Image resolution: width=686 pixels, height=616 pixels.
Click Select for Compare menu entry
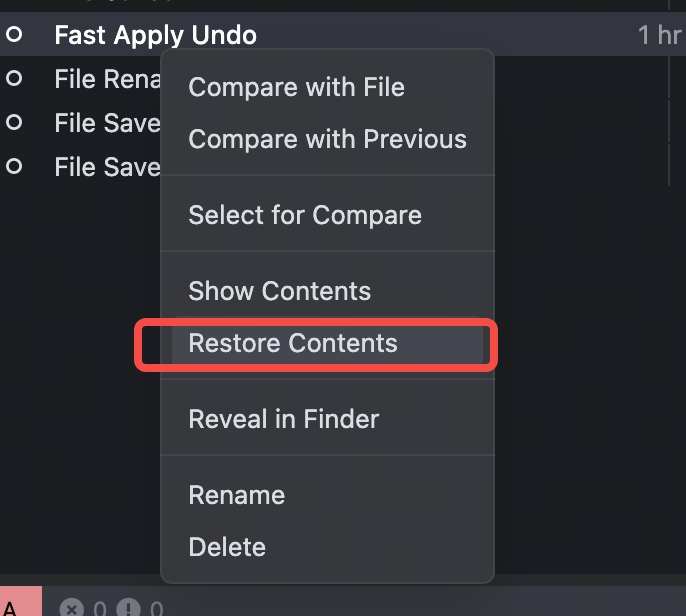(x=305, y=215)
